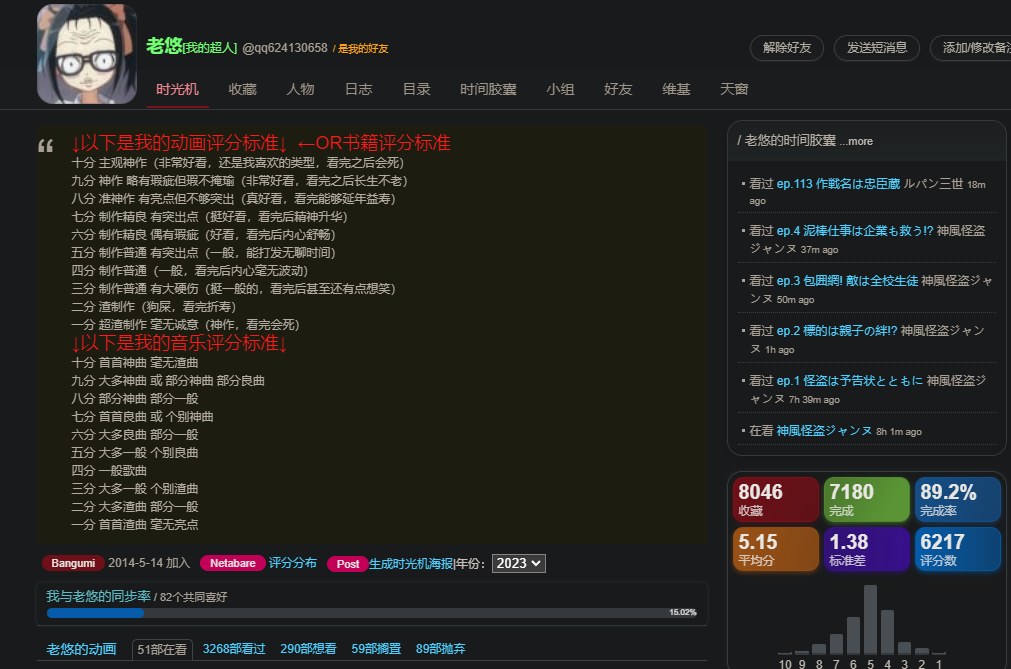Viewport: 1011px width, 669px height.
Task: Click the 6217 评分数 stat tile
Action: pyautogui.click(x=957, y=549)
